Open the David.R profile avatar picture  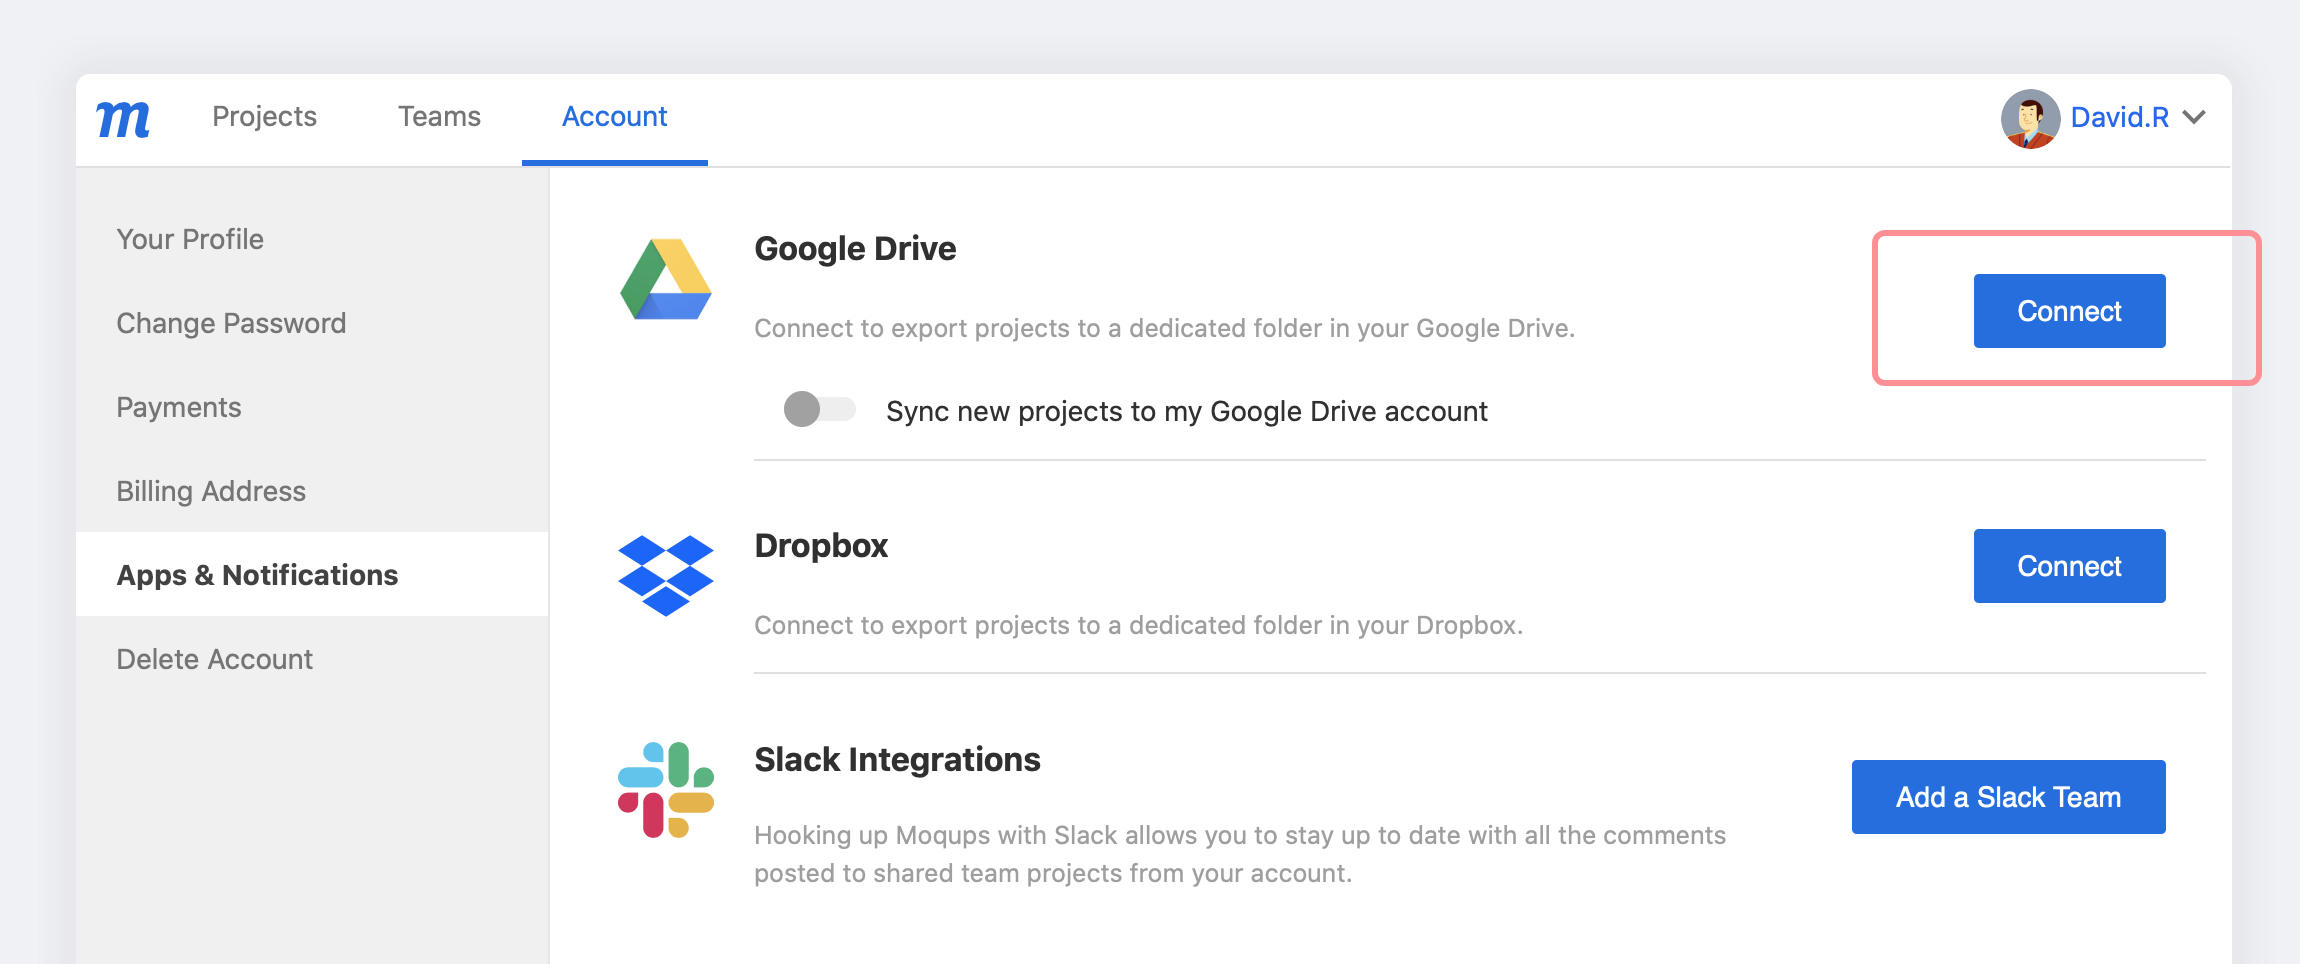click(x=2032, y=117)
